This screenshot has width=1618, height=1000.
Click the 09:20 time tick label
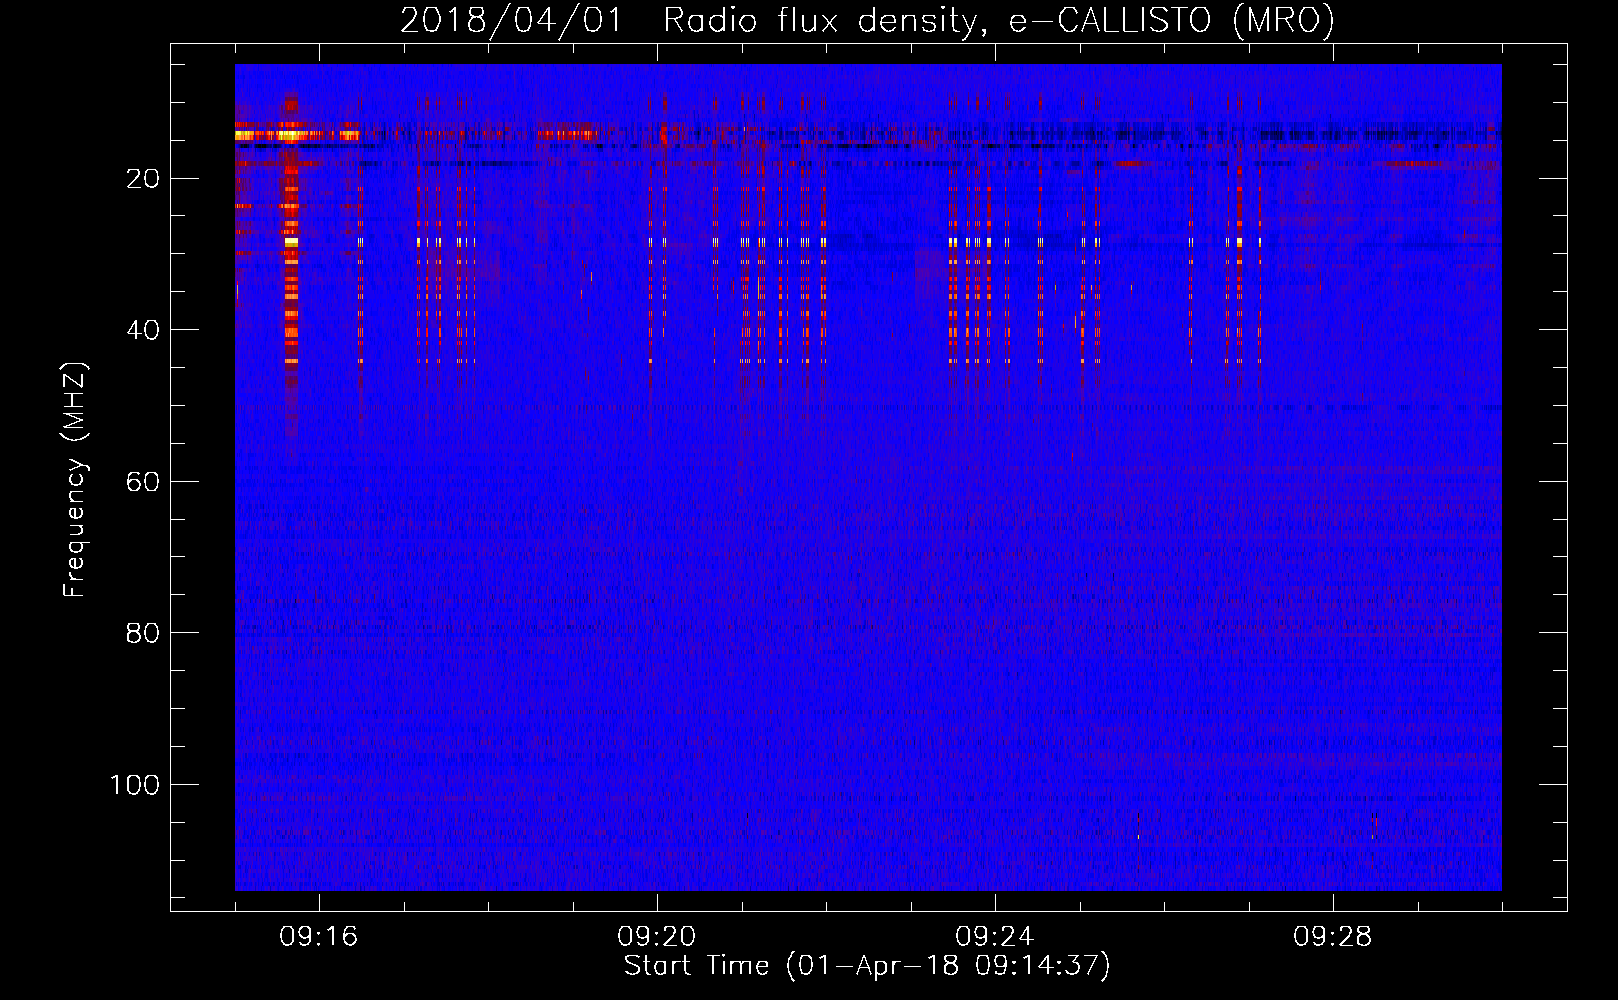657,937
